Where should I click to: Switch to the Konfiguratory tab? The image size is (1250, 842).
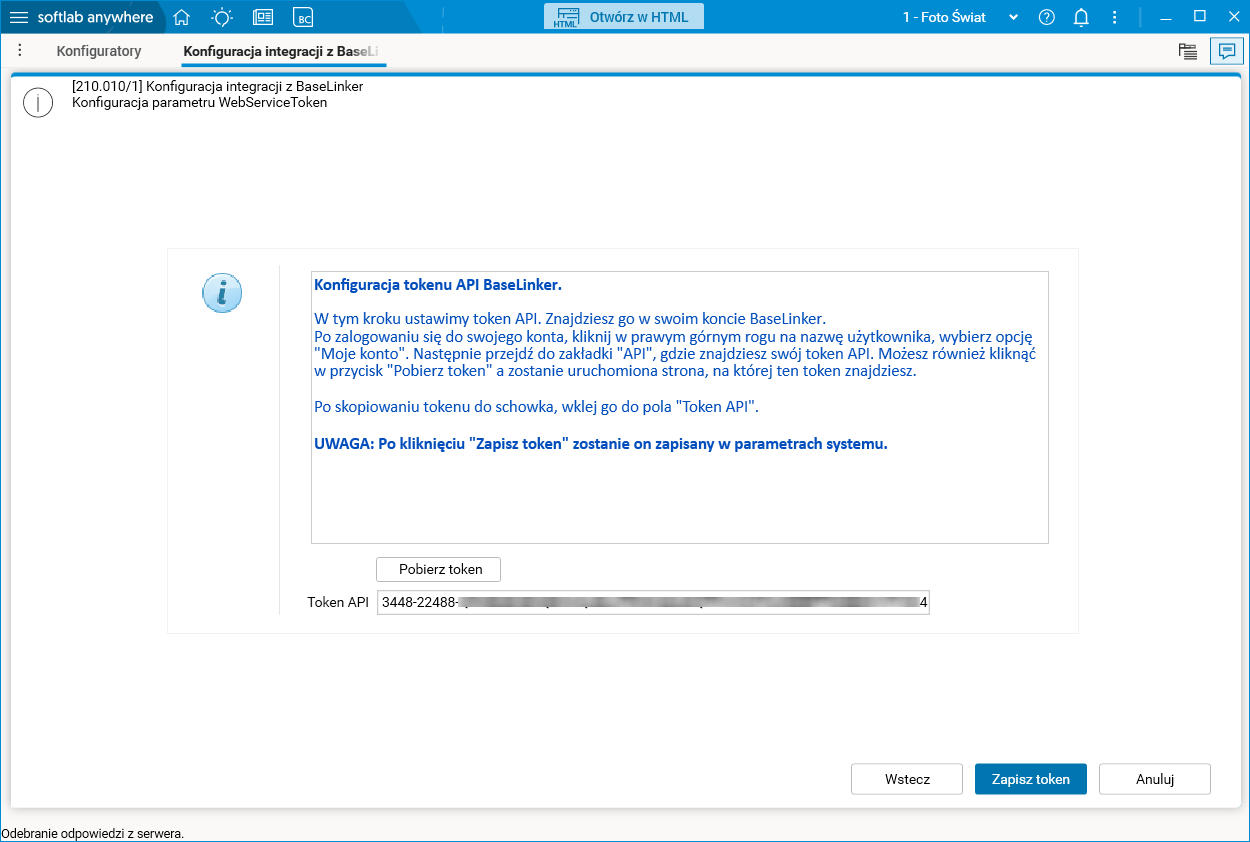pyautogui.click(x=99, y=51)
